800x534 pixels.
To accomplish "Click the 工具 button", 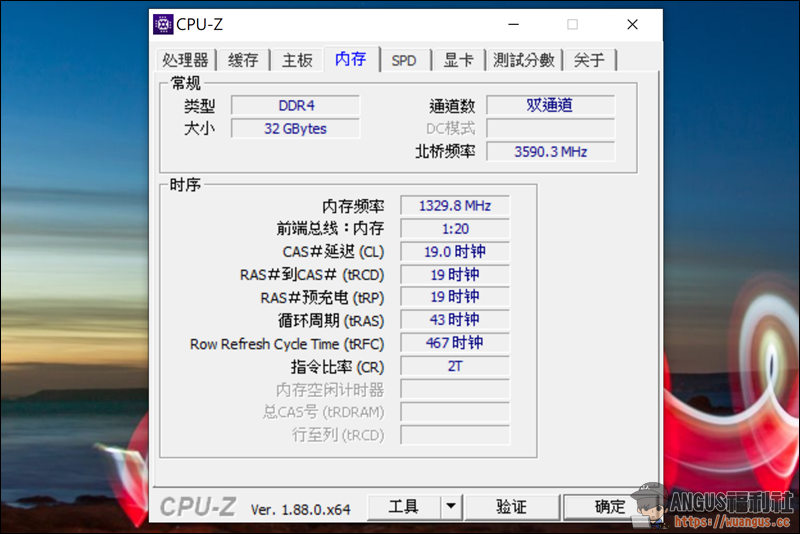I will click(403, 507).
